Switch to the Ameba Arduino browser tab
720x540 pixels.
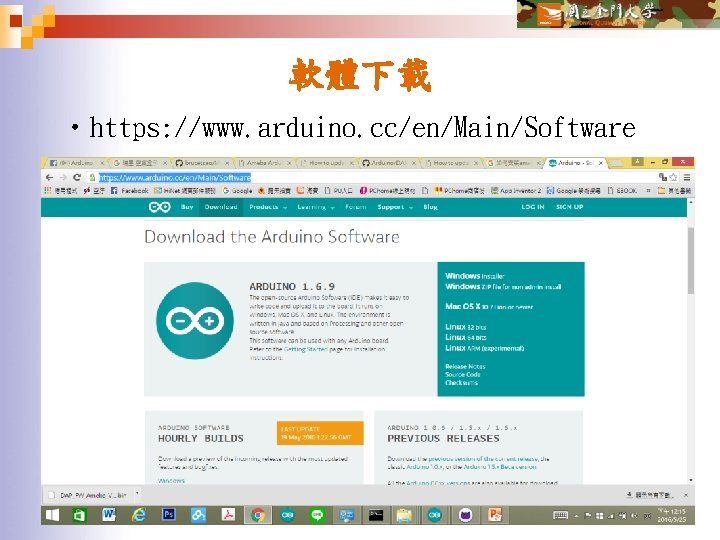[265, 163]
